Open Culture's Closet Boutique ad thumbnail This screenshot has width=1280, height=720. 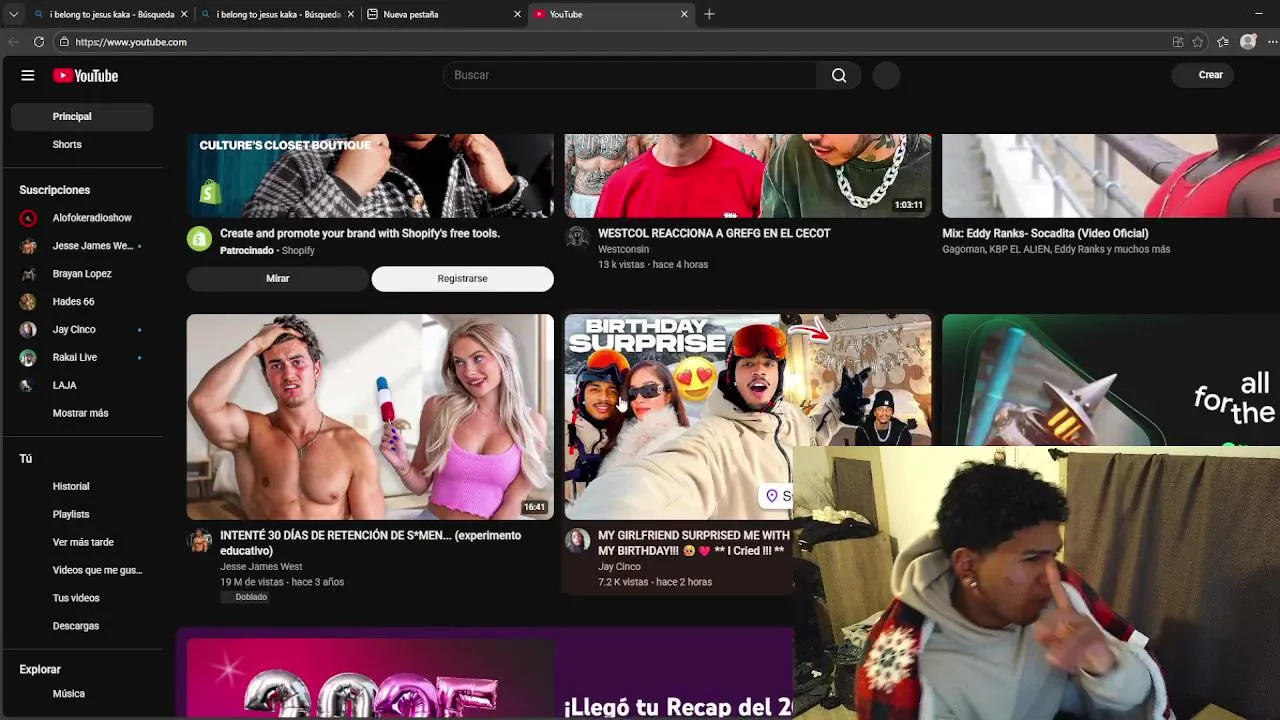tap(370, 176)
